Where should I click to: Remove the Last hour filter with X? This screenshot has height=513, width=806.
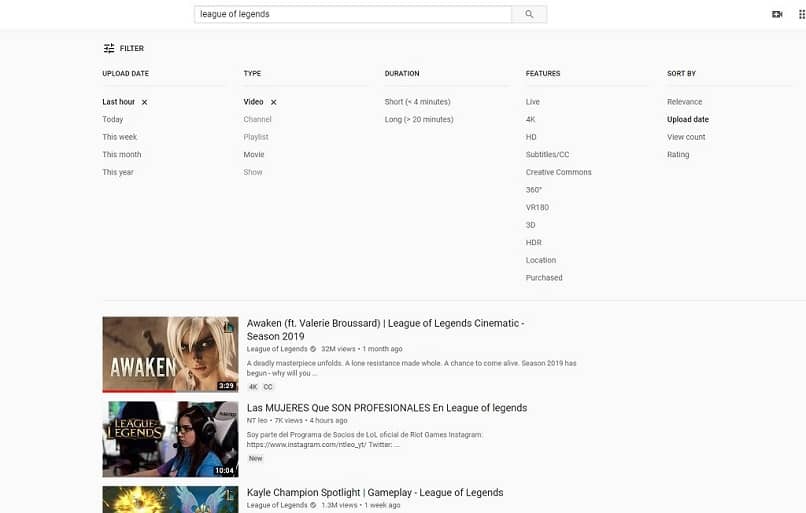[x=144, y=102]
